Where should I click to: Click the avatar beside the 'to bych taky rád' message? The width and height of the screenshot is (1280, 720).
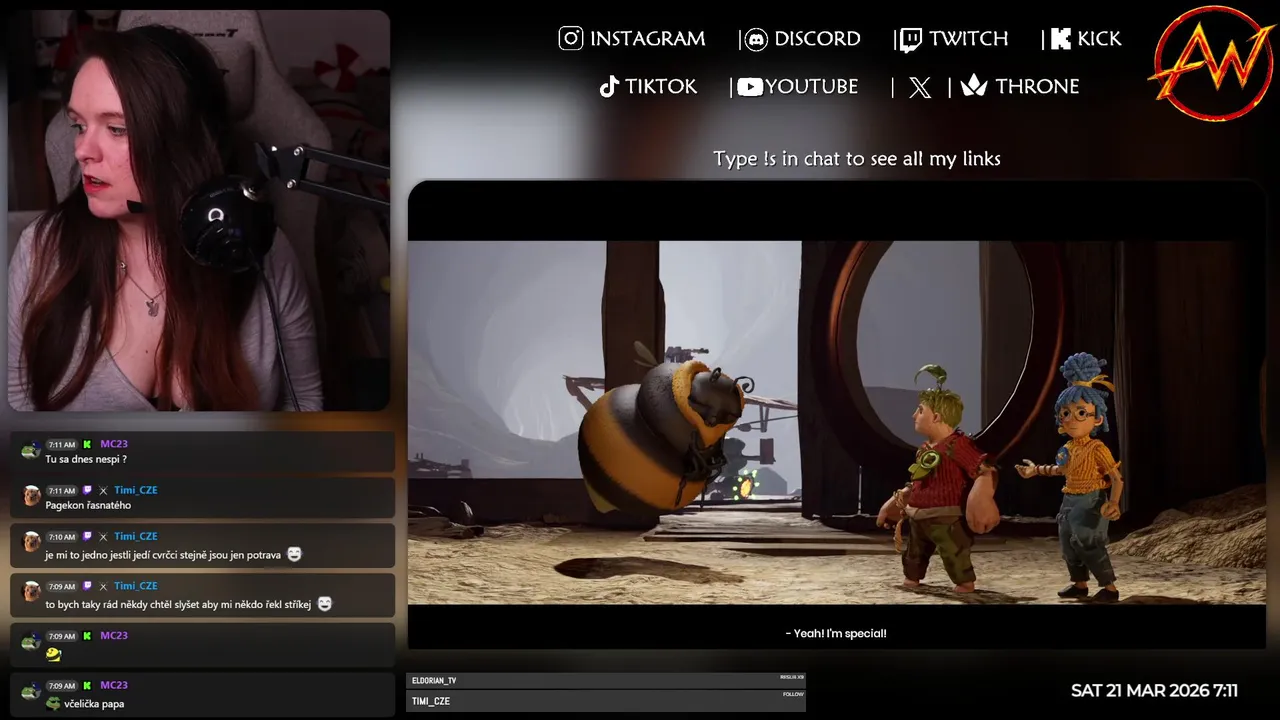(31, 592)
